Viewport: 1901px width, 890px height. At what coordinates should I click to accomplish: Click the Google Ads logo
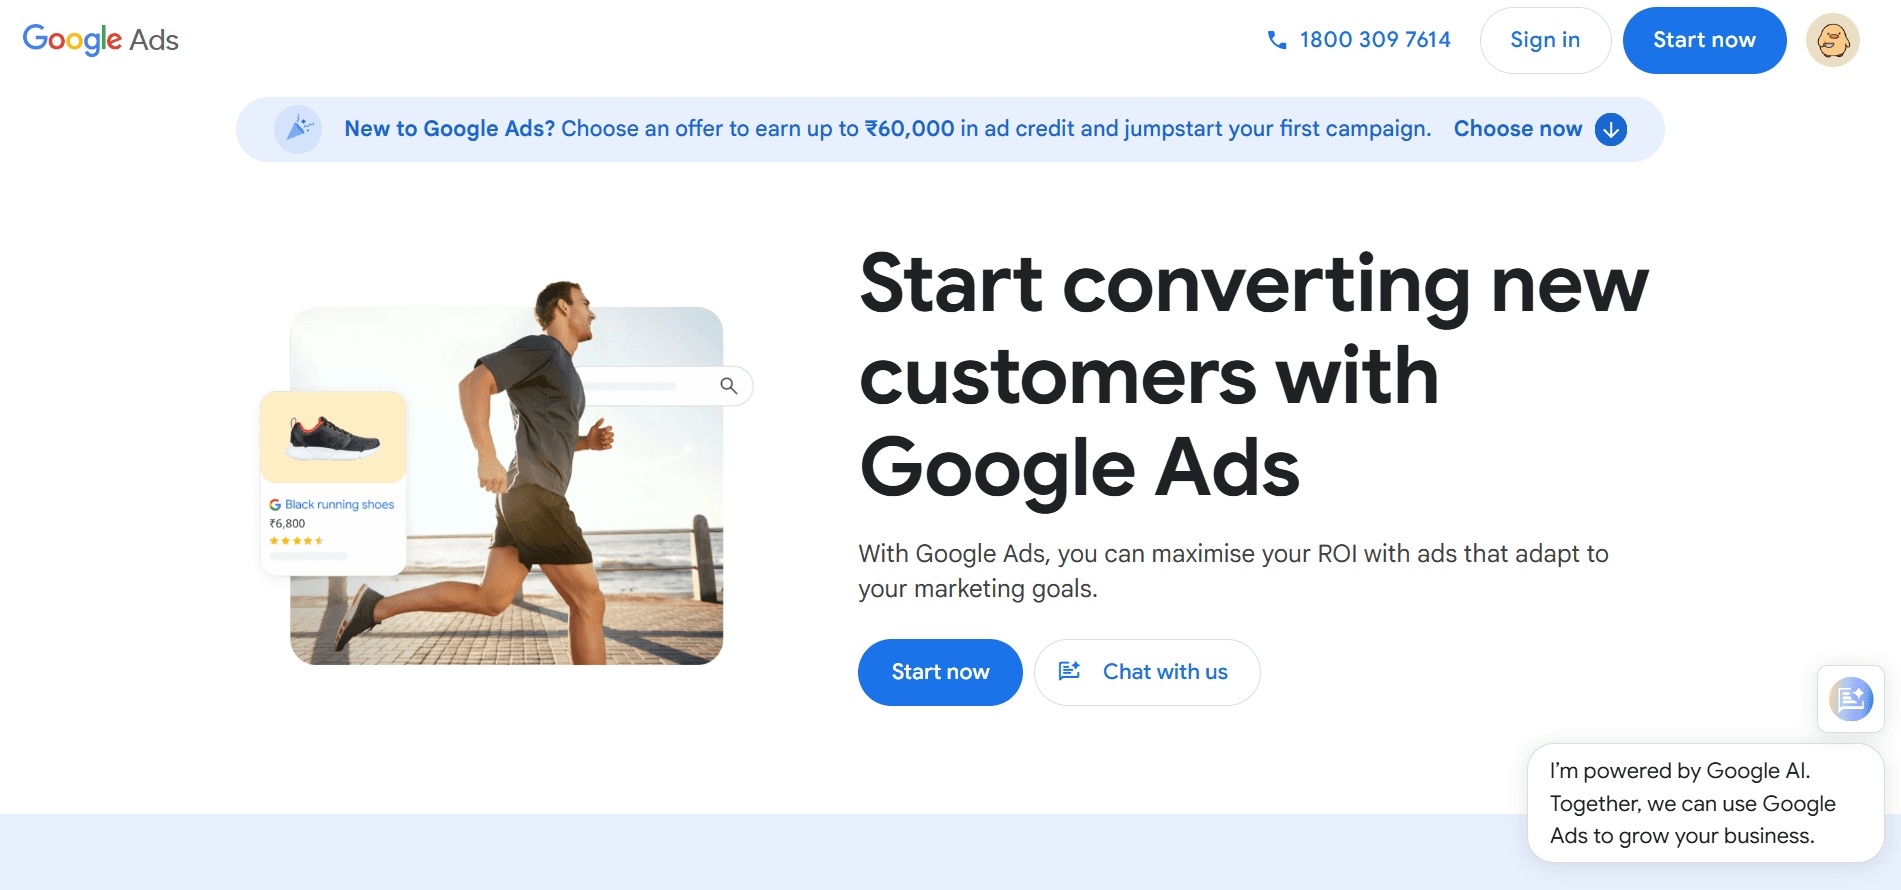coord(101,40)
